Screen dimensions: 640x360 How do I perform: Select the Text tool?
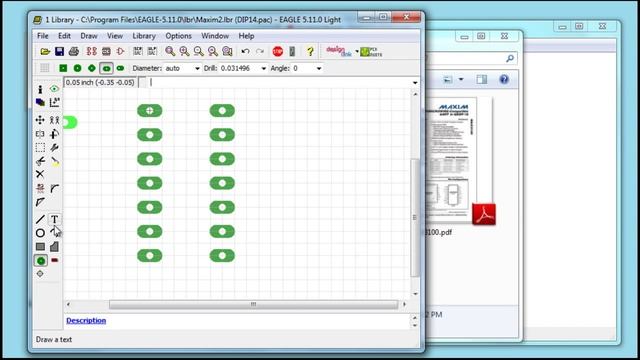54,220
